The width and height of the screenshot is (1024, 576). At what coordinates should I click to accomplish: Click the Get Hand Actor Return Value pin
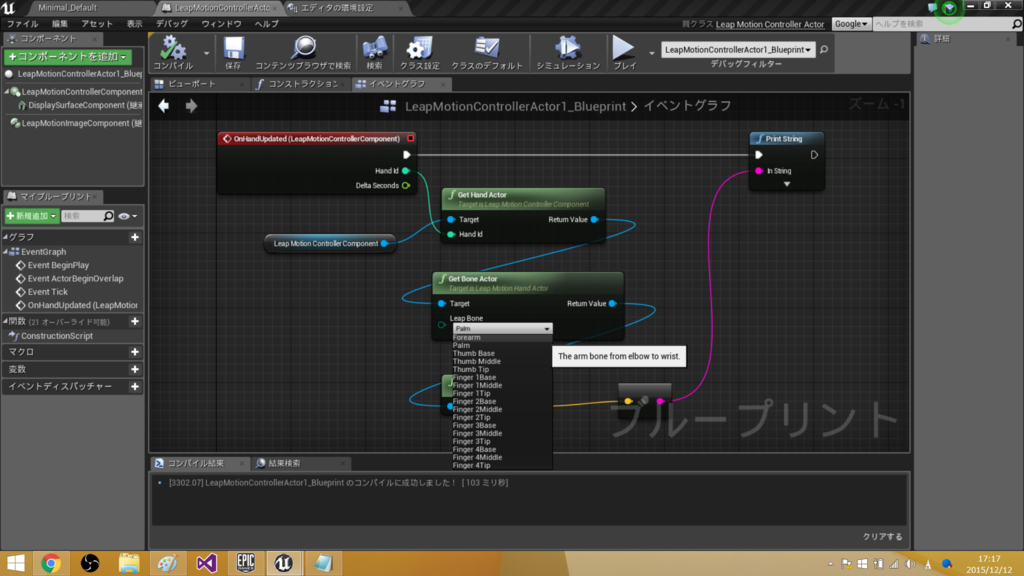coord(594,219)
